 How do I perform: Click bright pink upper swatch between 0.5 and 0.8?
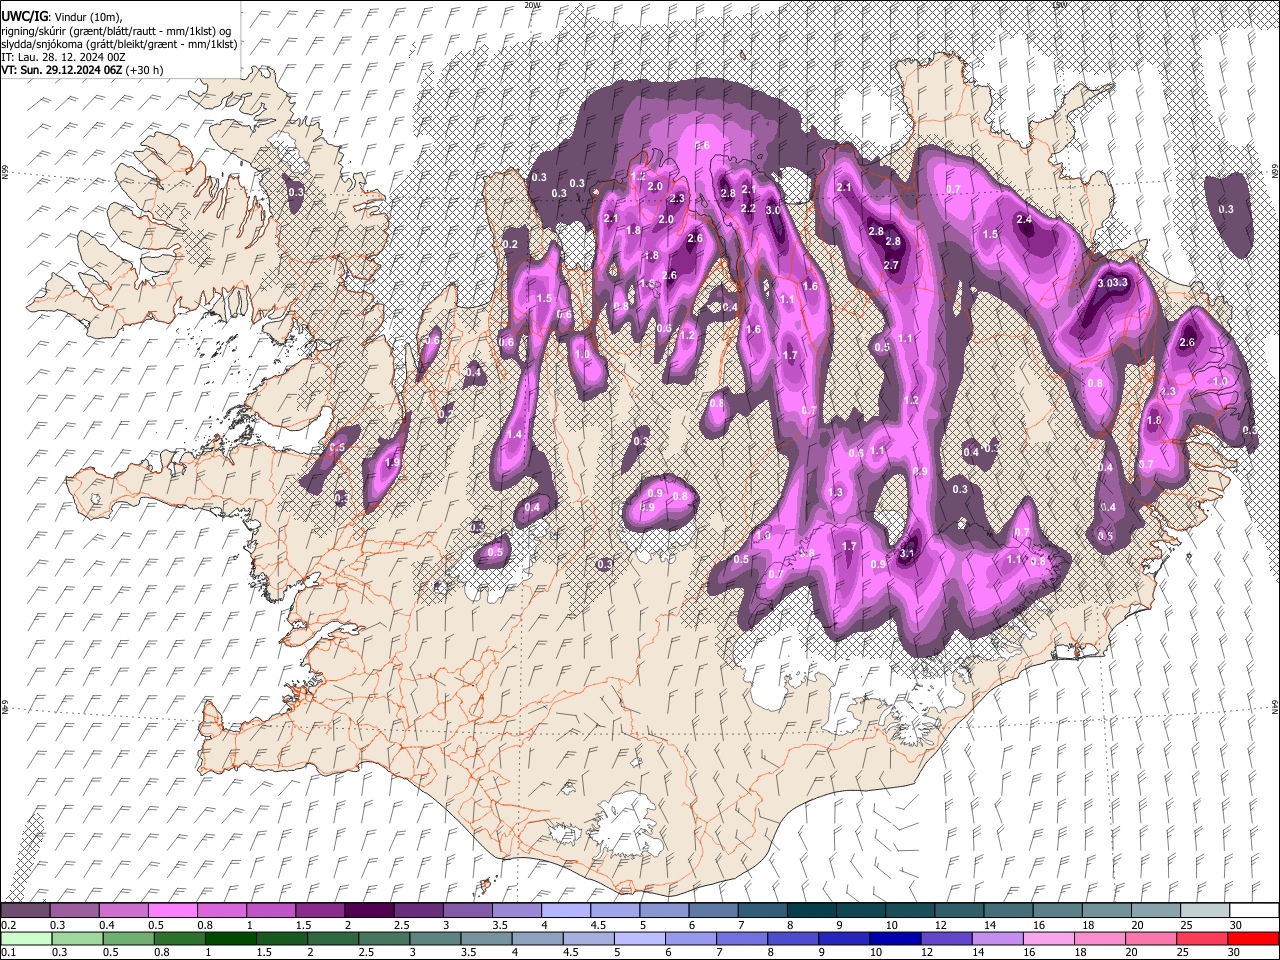tap(172, 910)
